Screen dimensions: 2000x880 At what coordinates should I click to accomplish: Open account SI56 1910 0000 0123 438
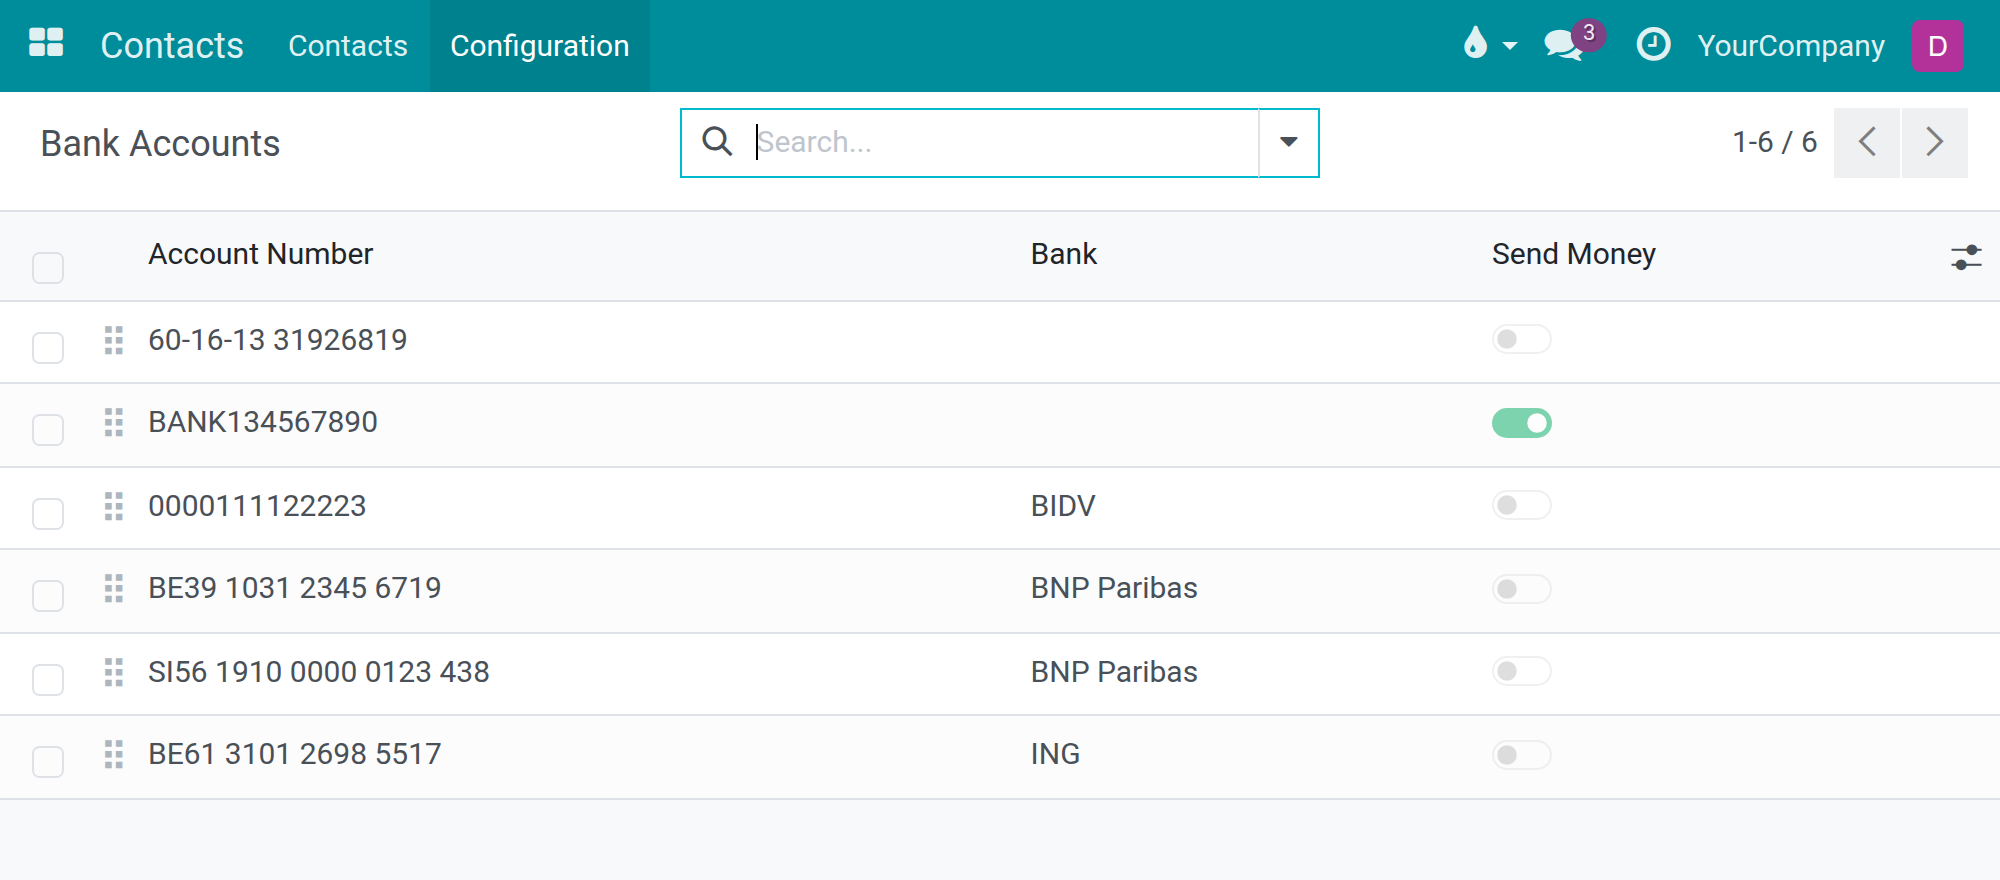pyautogui.click(x=319, y=672)
